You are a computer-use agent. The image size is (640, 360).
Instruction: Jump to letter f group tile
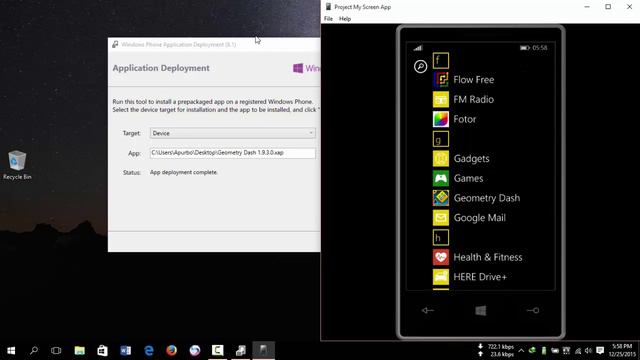(441, 60)
